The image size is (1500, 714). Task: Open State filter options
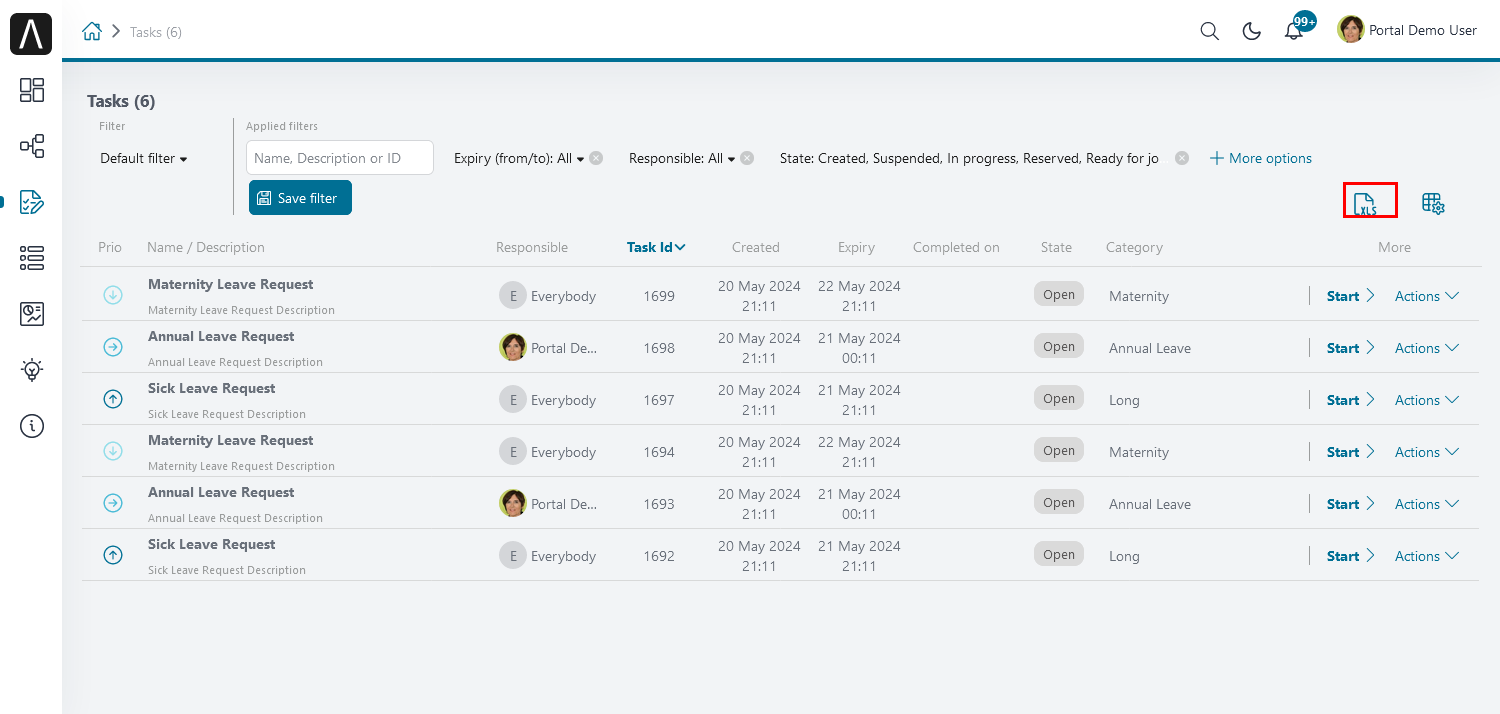tap(969, 158)
